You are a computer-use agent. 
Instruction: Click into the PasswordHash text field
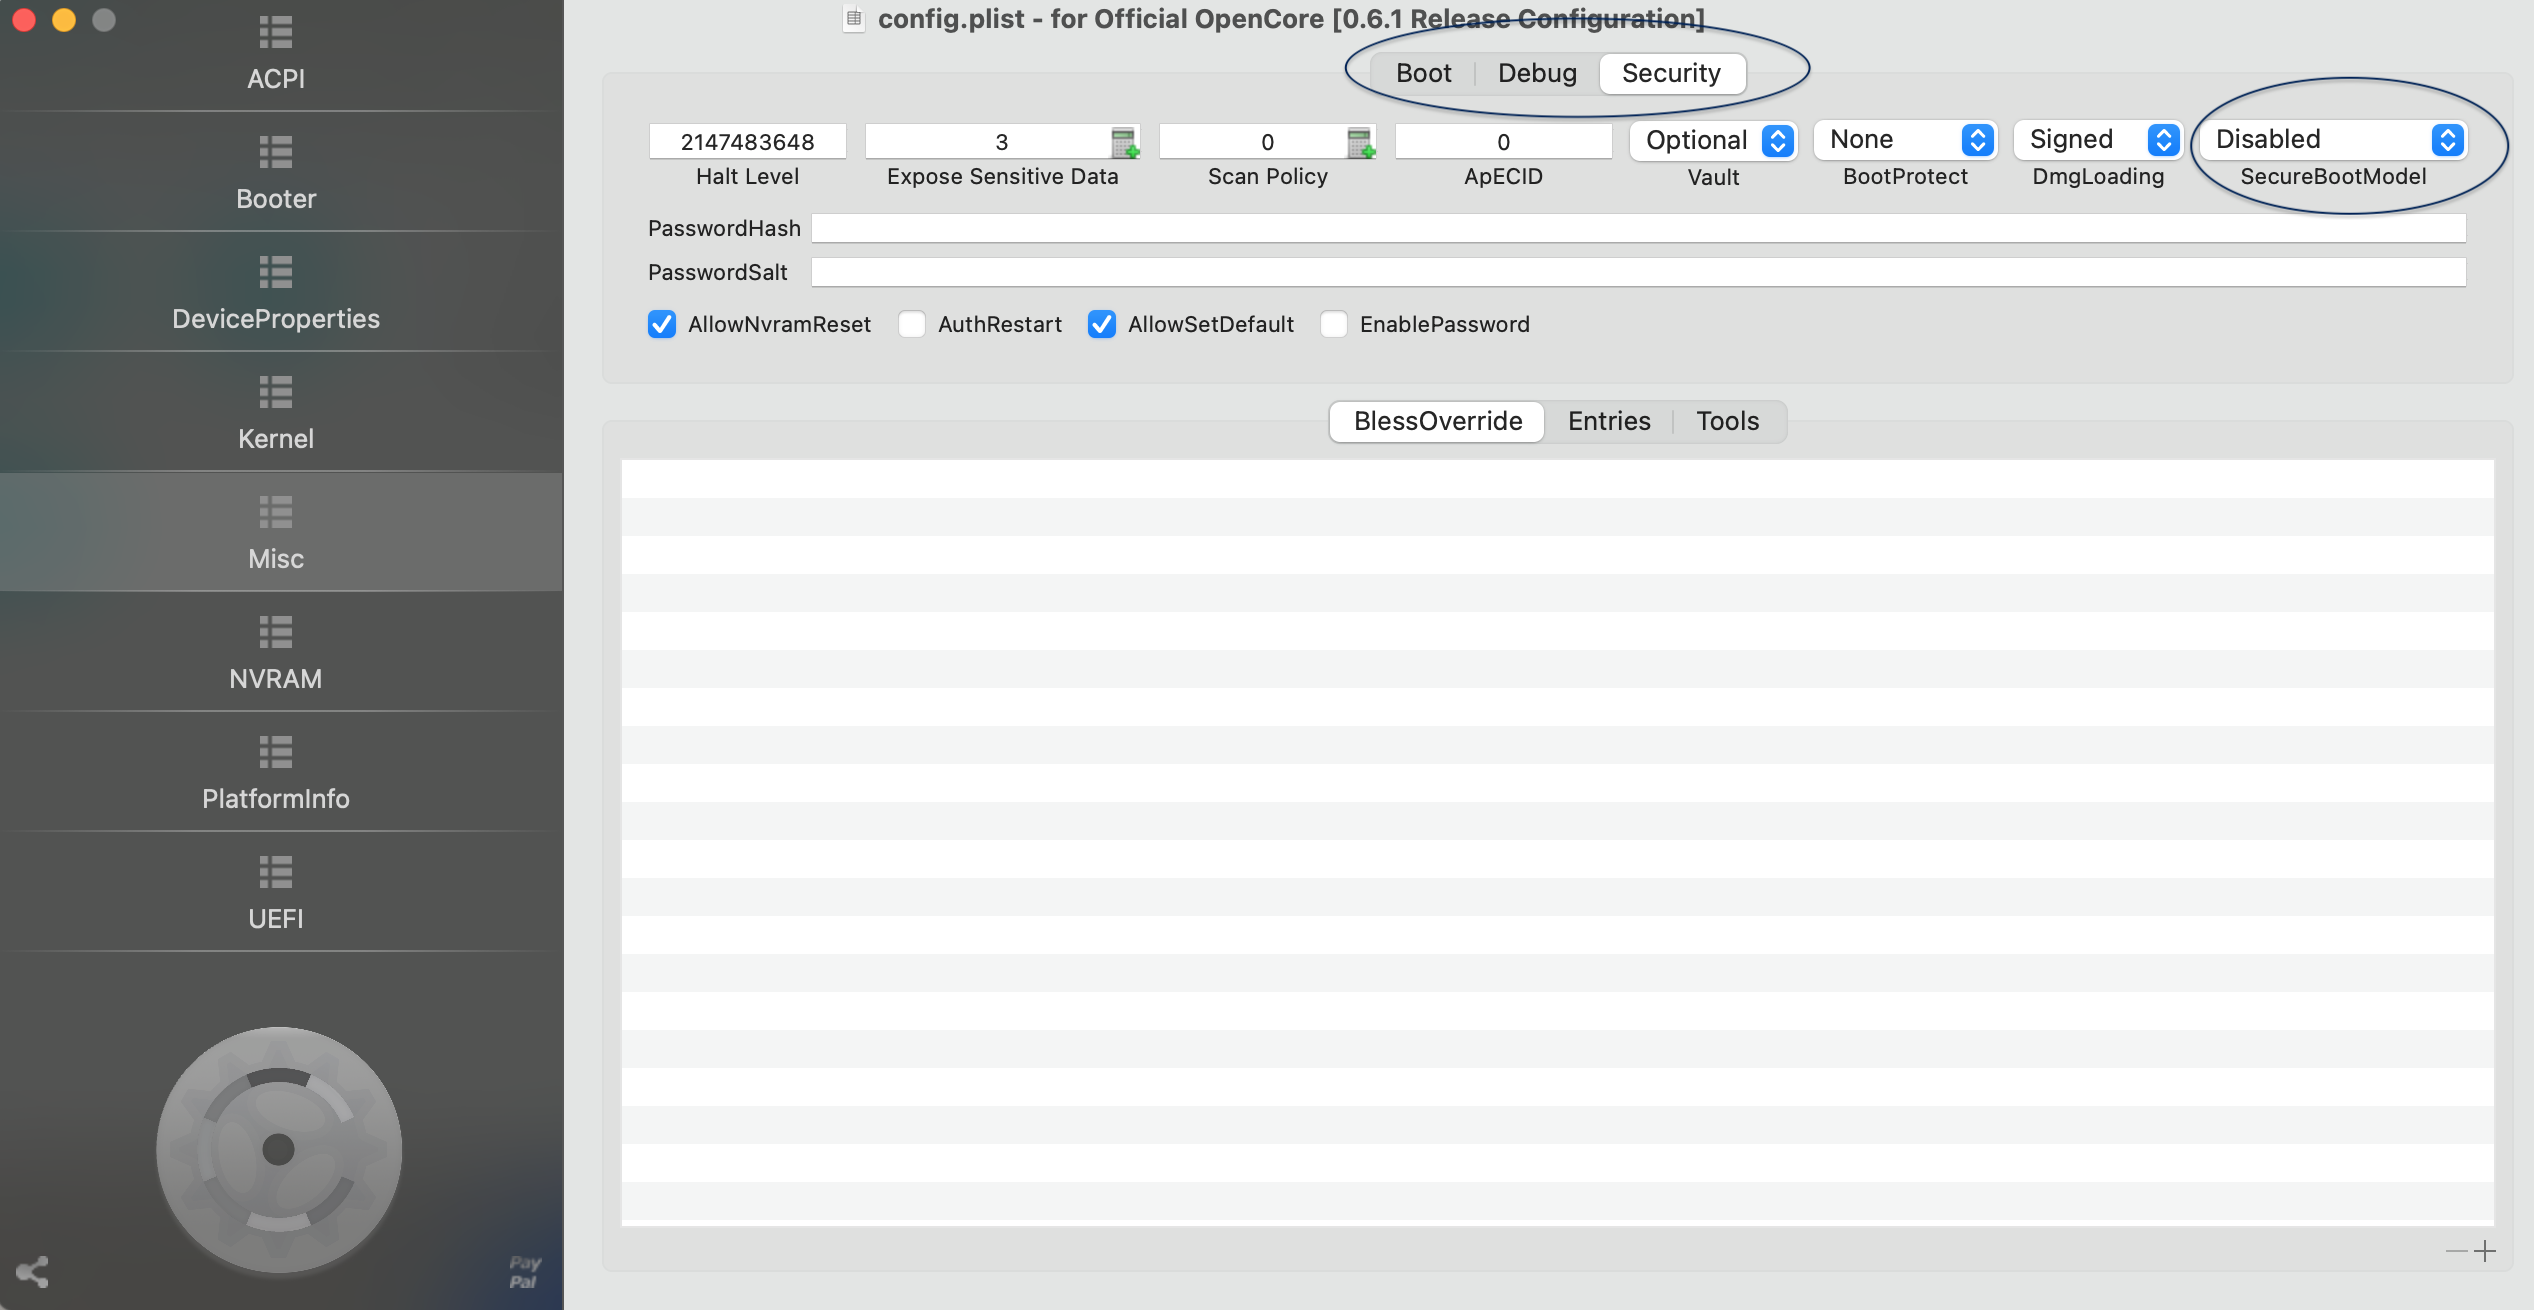click(x=1638, y=228)
